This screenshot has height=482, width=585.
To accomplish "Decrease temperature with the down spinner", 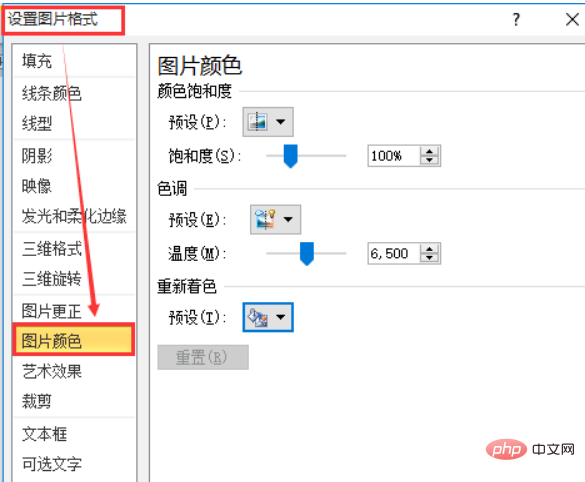I will pyautogui.click(x=429, y=258).
